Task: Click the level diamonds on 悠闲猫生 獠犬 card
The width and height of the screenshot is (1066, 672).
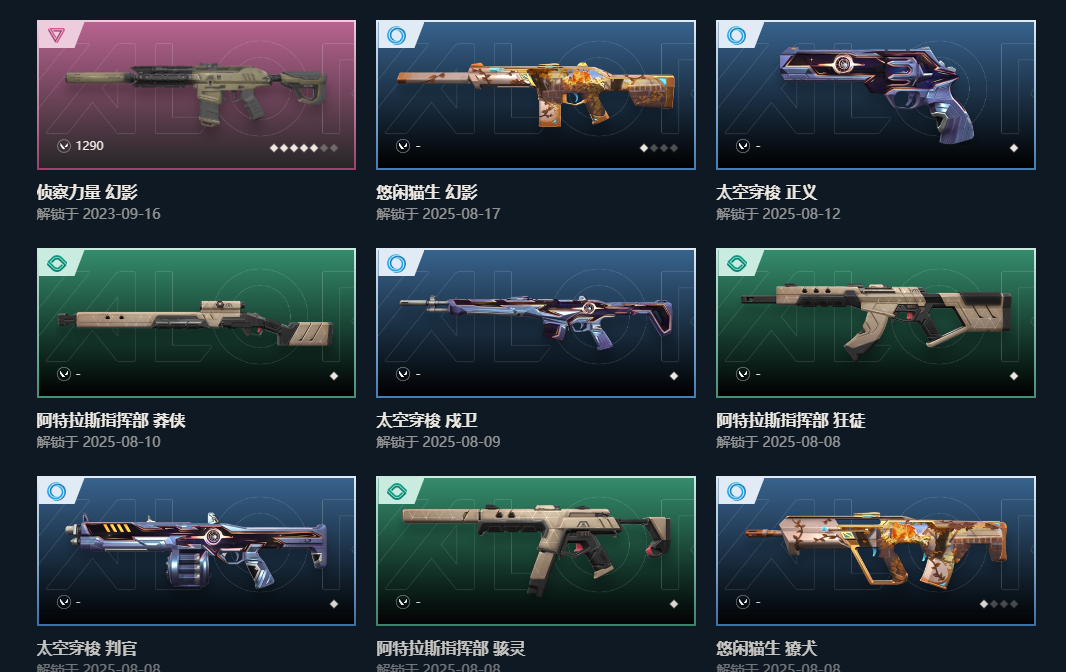Action: tap(999, 604)
